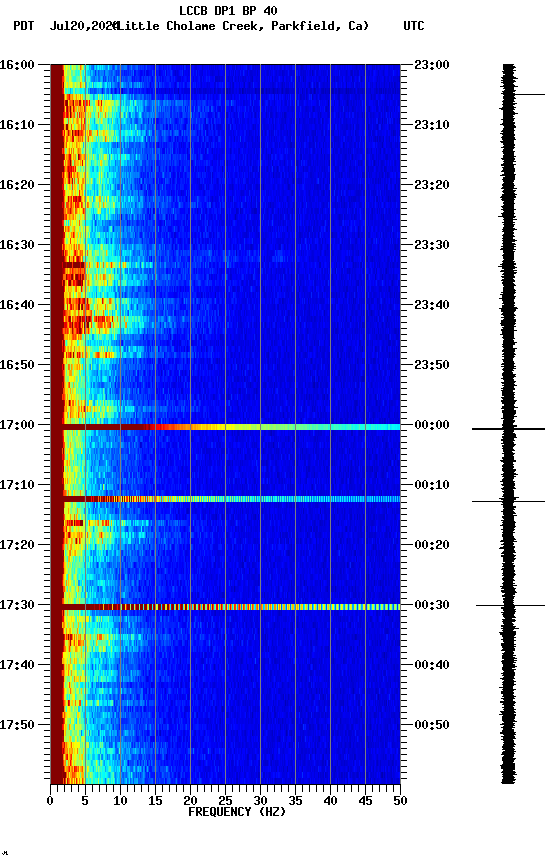
Task: Click the 20 Hz frequency axis label
Action: (x=190, y=801)
